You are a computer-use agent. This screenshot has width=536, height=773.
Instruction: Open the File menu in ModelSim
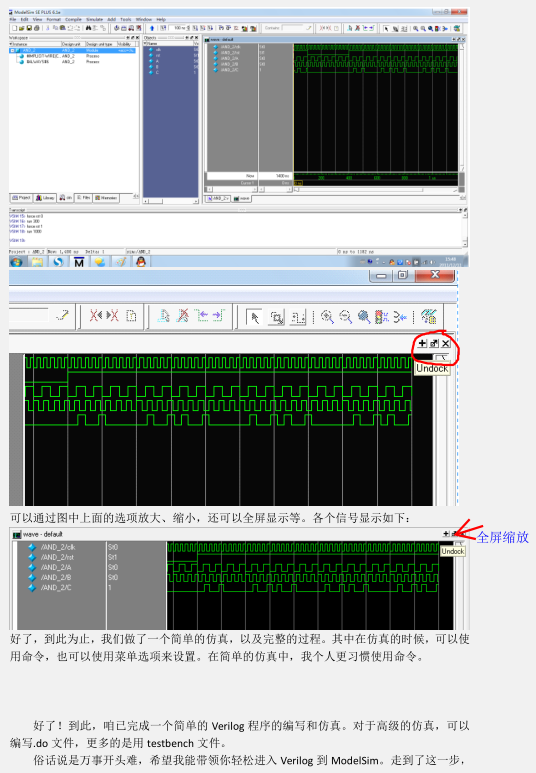click(x=13, y=19)
